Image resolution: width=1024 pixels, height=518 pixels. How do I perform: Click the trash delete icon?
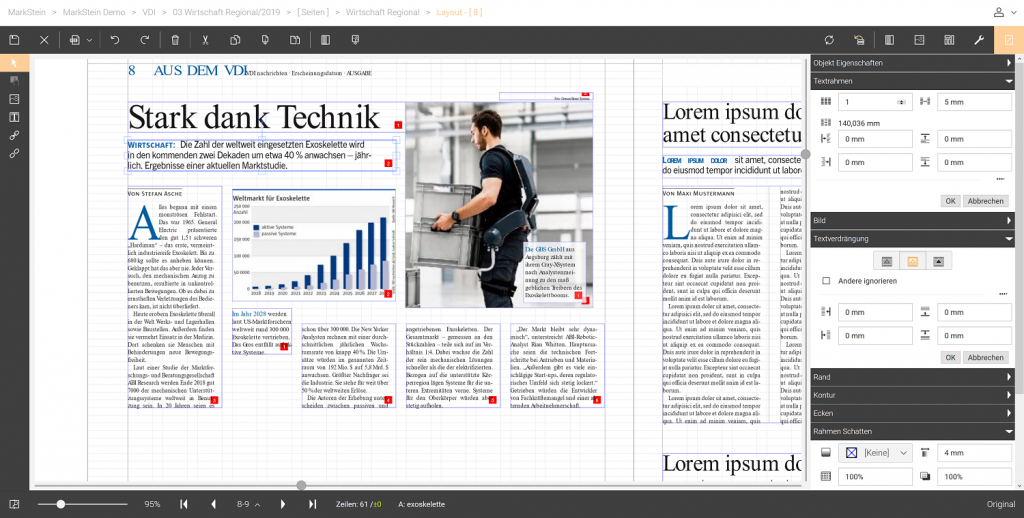tap(175, 40)
